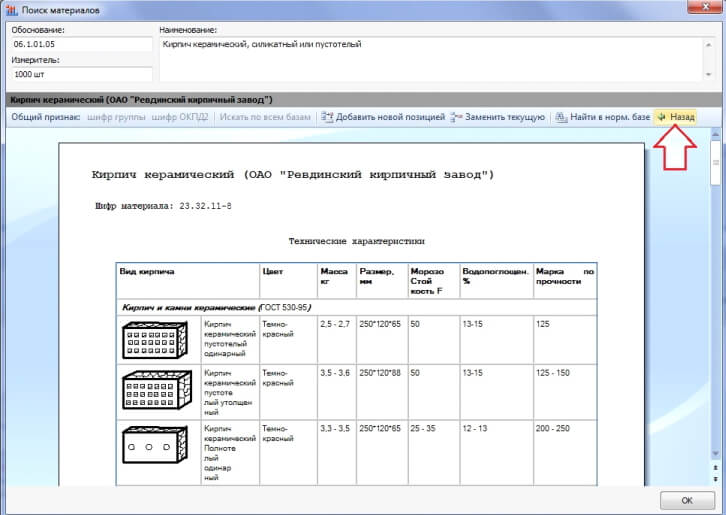
Task: Click document scrollbar down arrow
Action: (715, 453)
